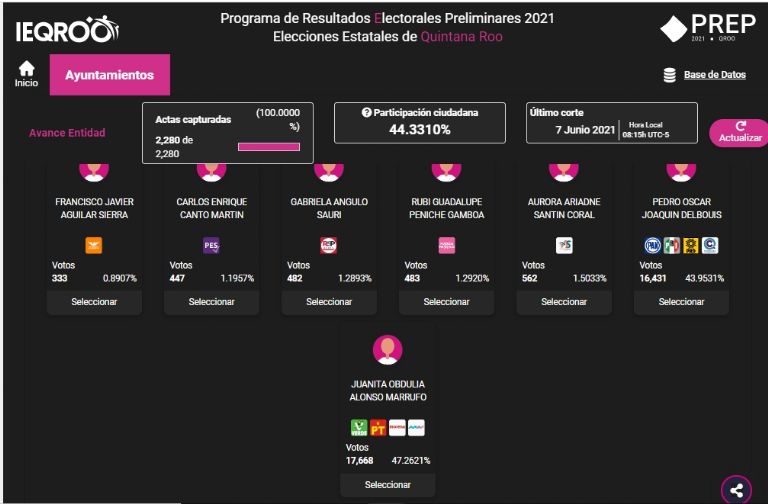
Task: Click Hora Local 08:15h UTC-5 text
Action: (x=646, y=130)
